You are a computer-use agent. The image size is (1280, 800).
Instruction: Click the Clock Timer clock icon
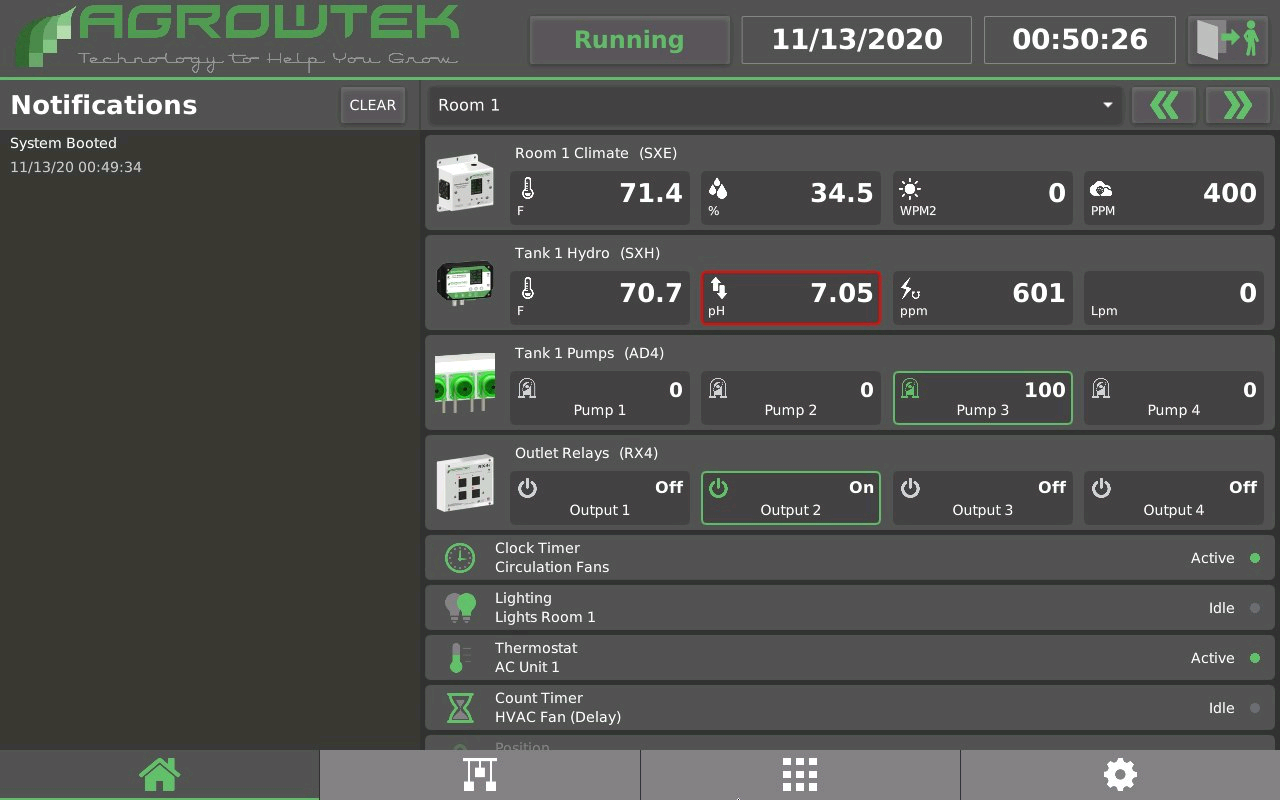click(460, 558)
